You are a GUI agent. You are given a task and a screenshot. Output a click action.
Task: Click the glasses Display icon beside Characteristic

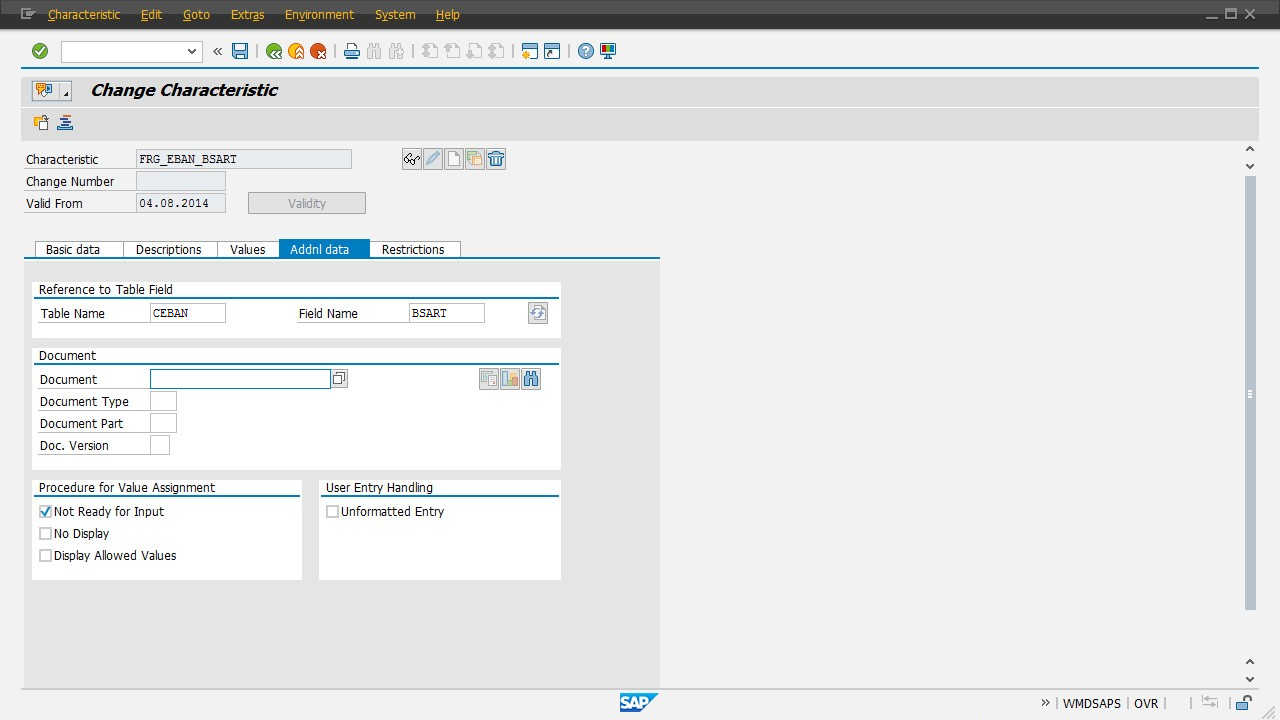411,159
